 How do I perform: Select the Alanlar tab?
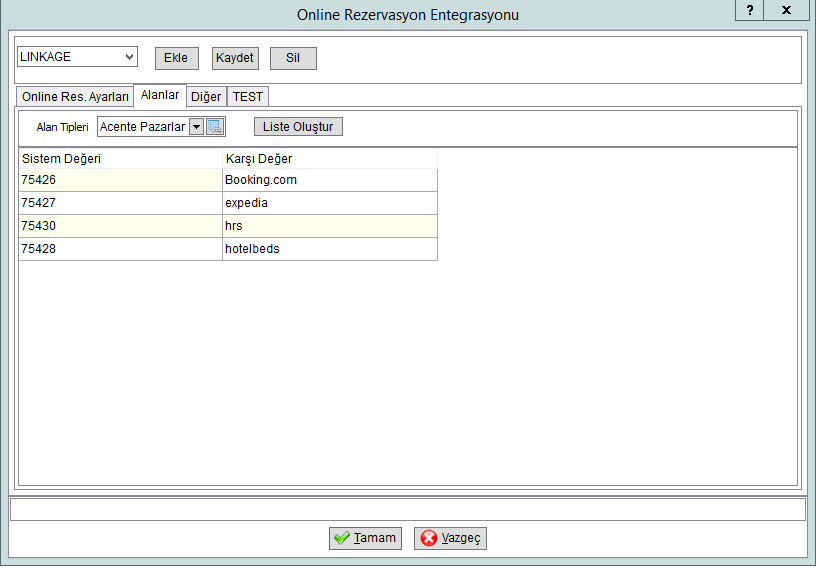tap(160, 95)
